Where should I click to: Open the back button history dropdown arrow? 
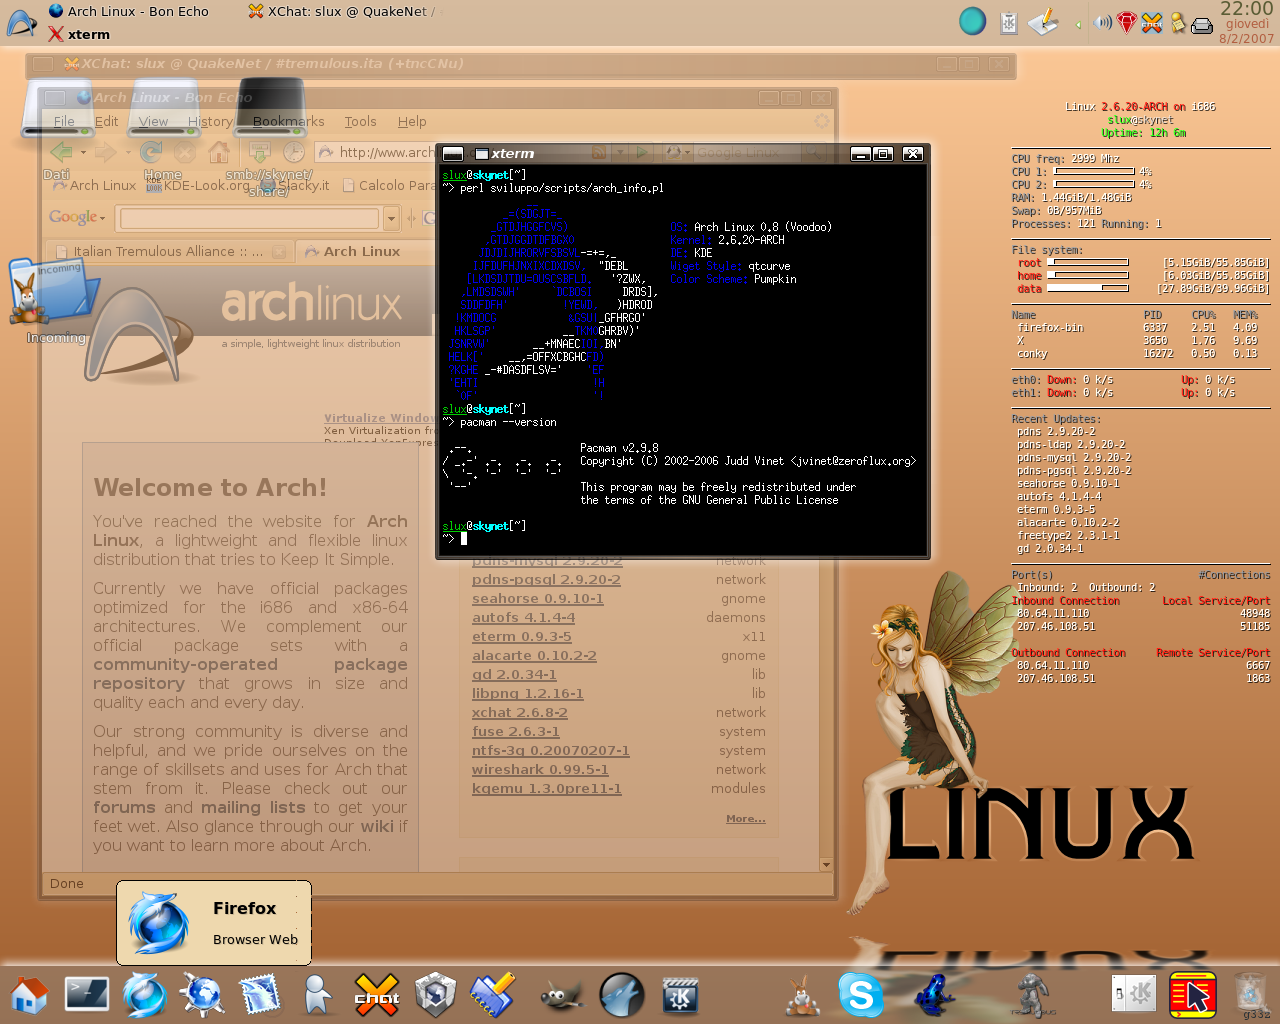click(x=83, y=153)
